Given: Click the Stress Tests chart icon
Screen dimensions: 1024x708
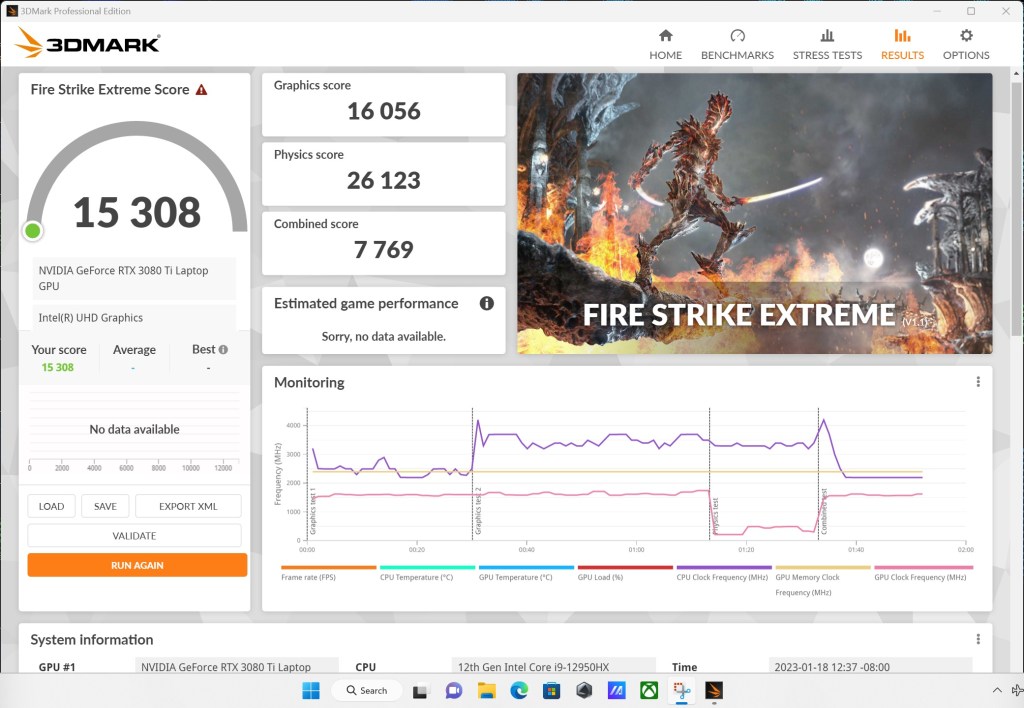Looking at the screenshot, I should 827,41.
